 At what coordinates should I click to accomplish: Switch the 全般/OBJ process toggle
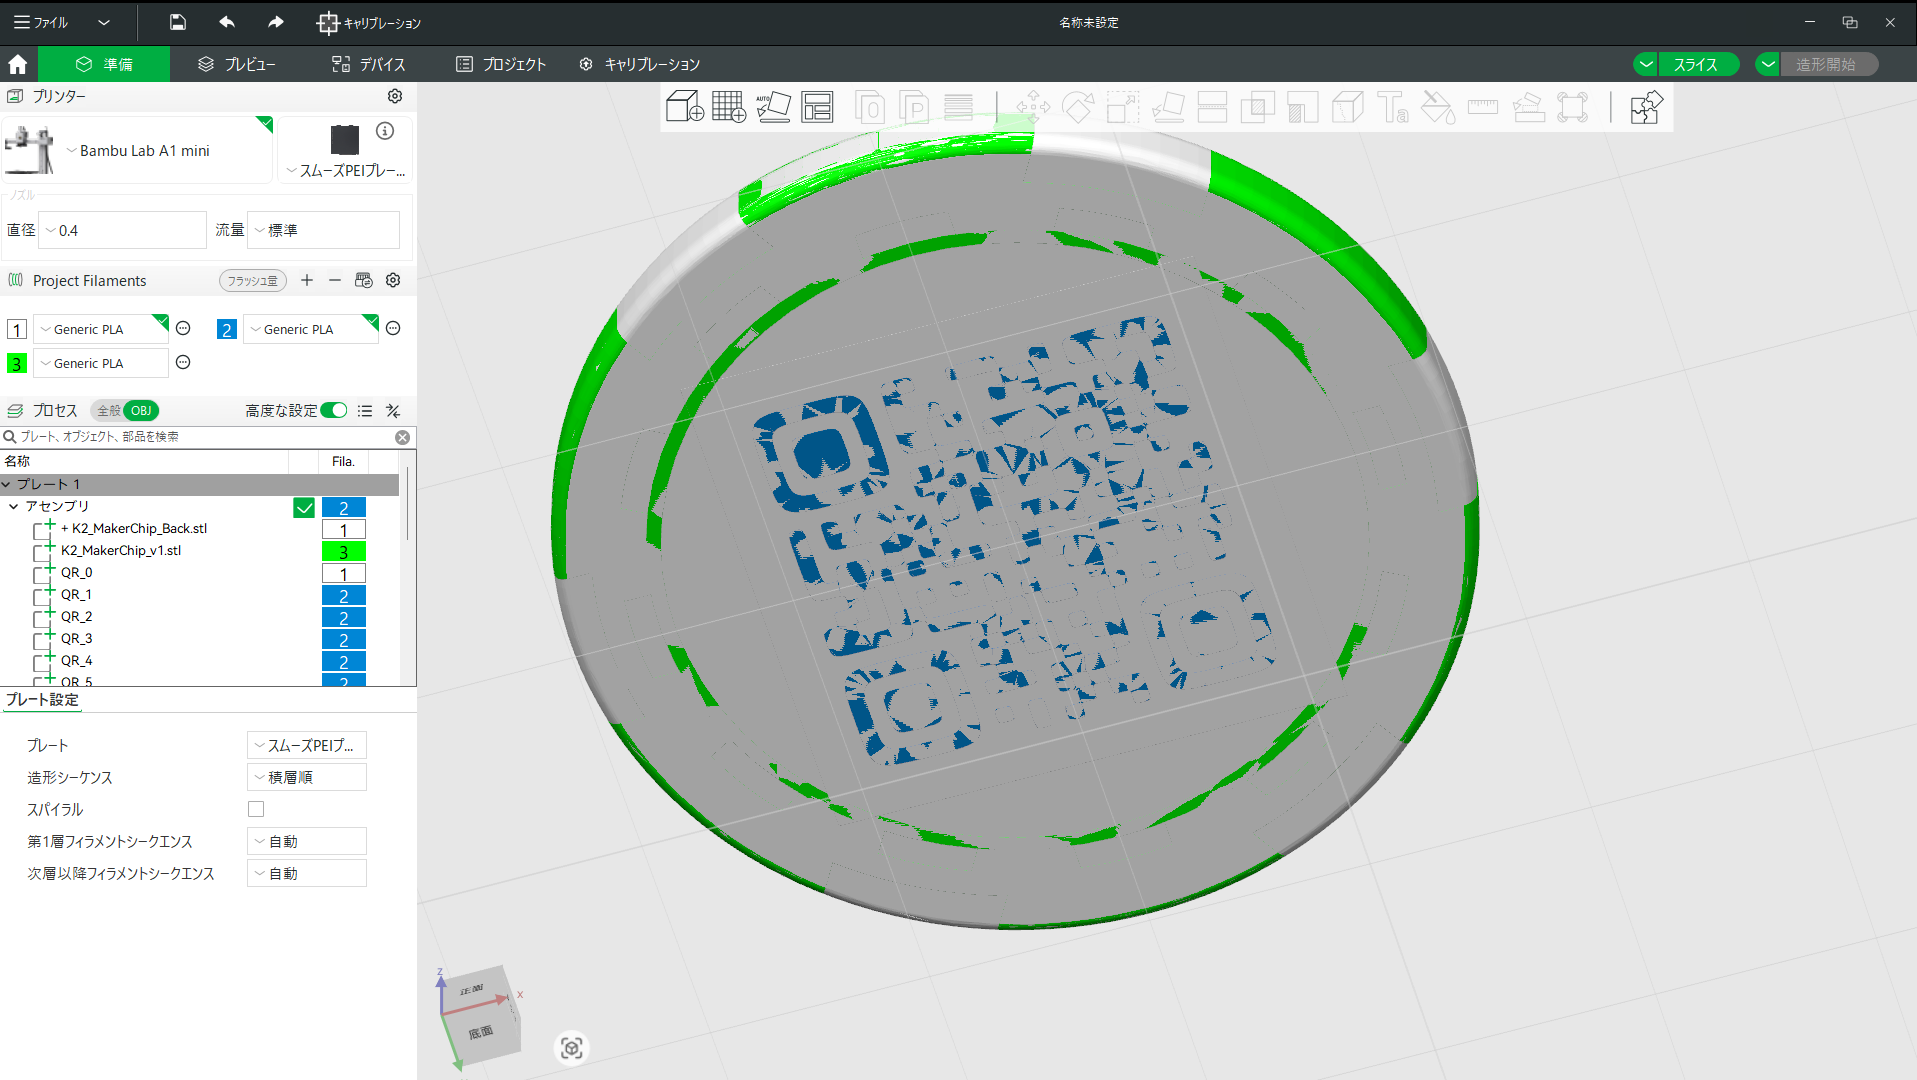[125, 411]
